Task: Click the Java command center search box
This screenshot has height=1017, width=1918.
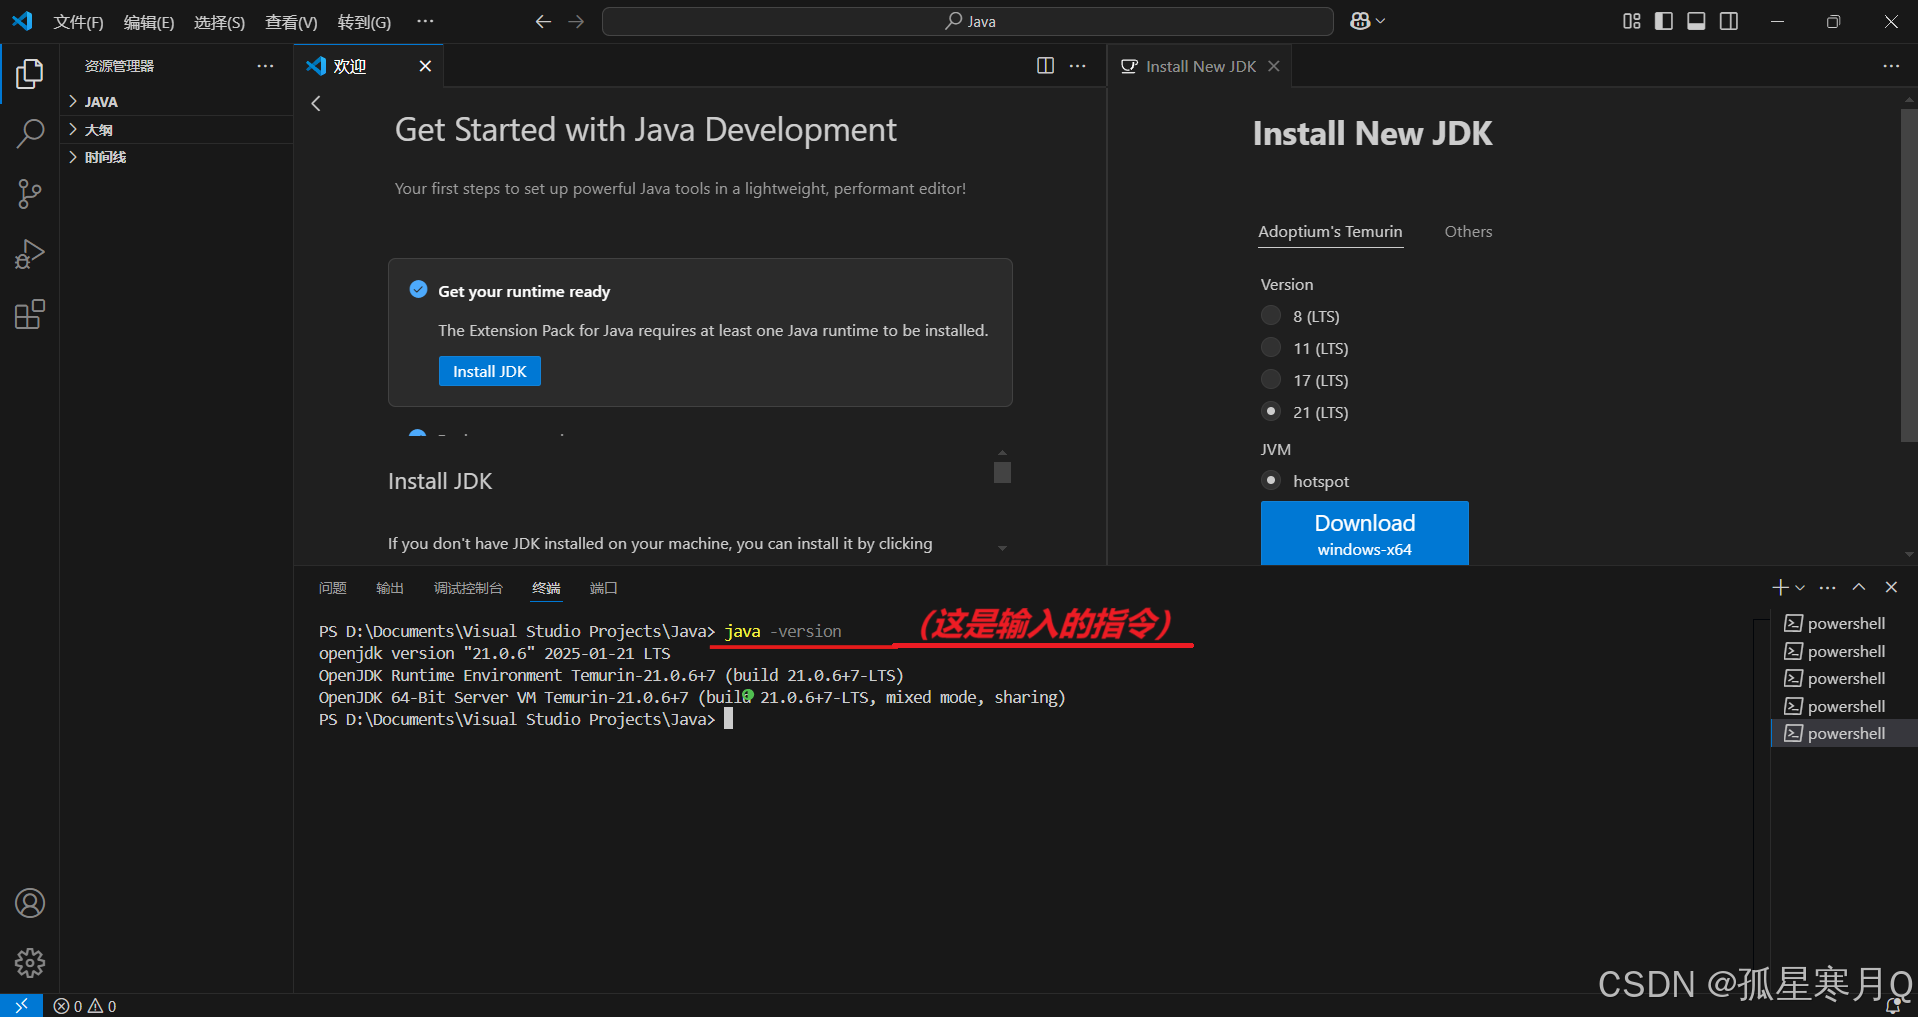Action: [968, 21]
